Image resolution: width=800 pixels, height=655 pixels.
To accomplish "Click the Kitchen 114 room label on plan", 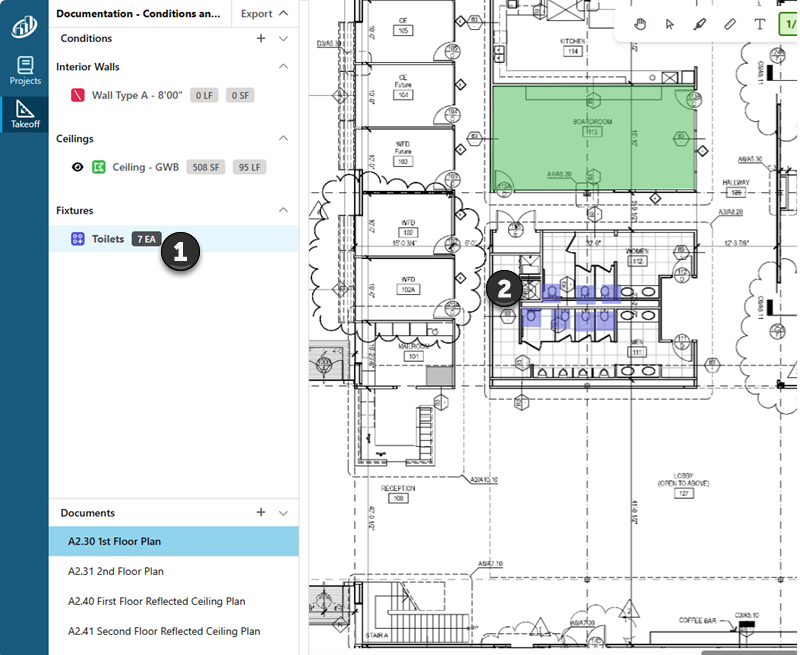I will (x=572, y=46).
